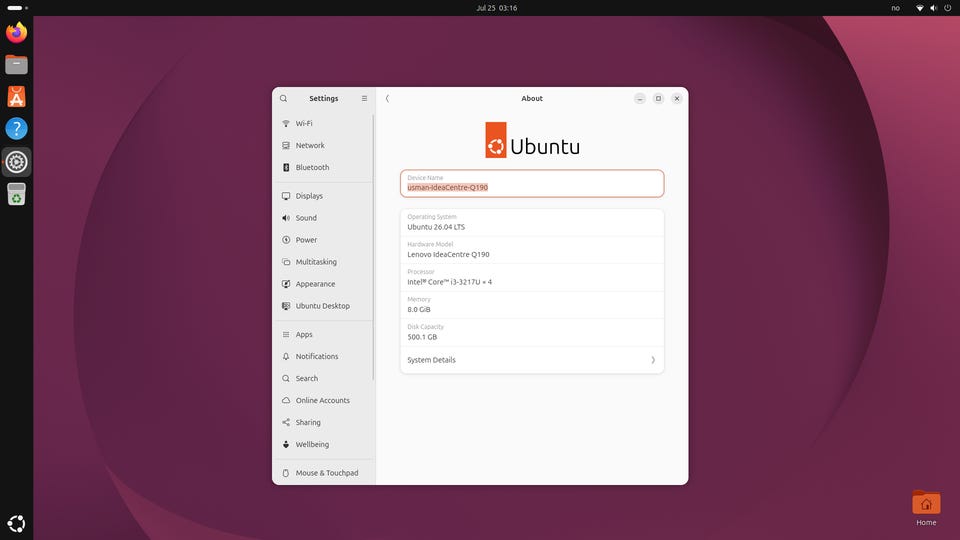
Task: Click the Power sidebar icon
Action: (286, 240)
